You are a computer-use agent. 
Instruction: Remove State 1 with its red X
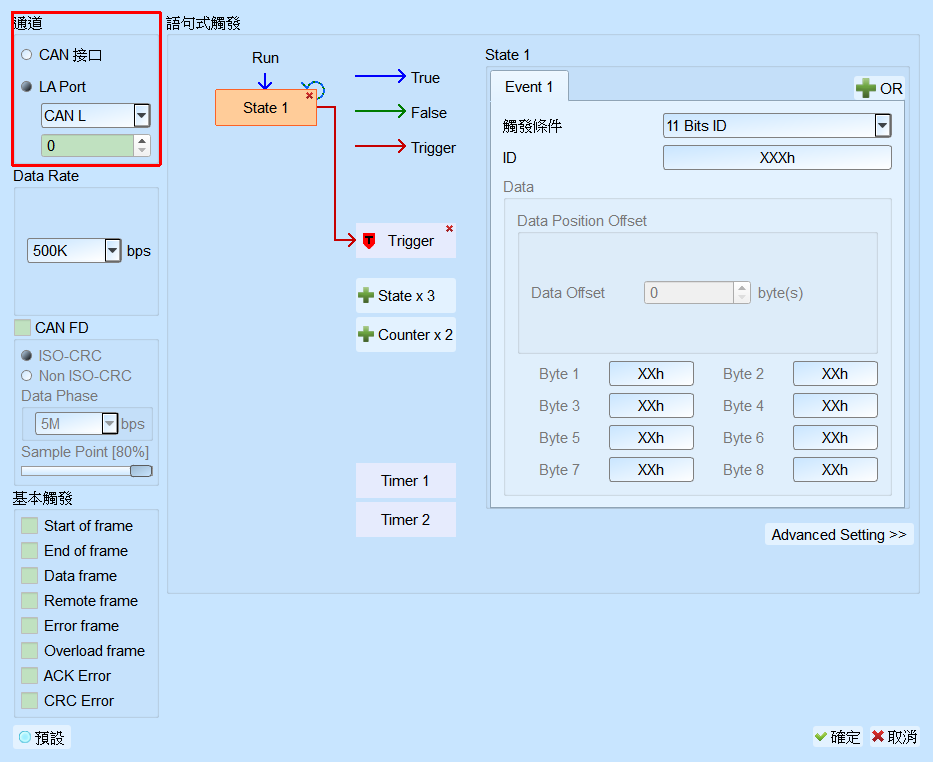[x=309, y=95]
